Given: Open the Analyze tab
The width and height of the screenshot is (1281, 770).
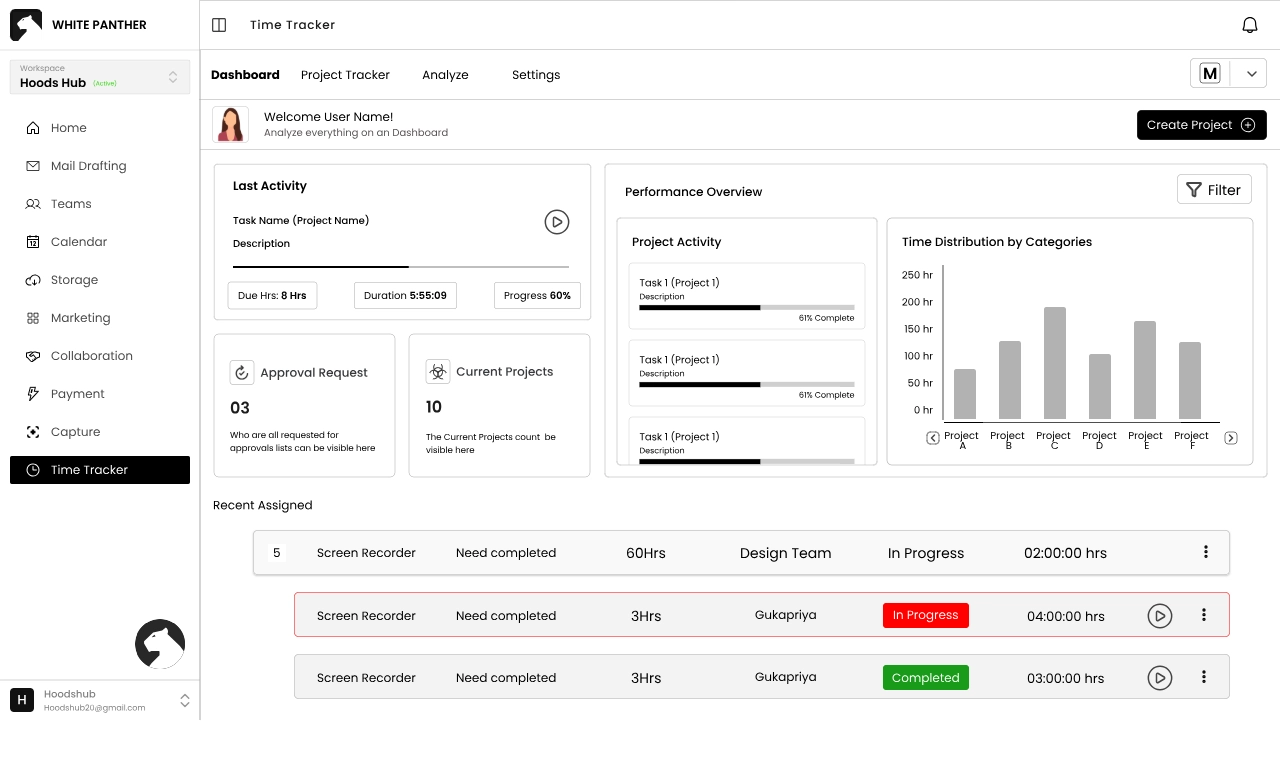Looking at the screenshot, I should point(445,75).
